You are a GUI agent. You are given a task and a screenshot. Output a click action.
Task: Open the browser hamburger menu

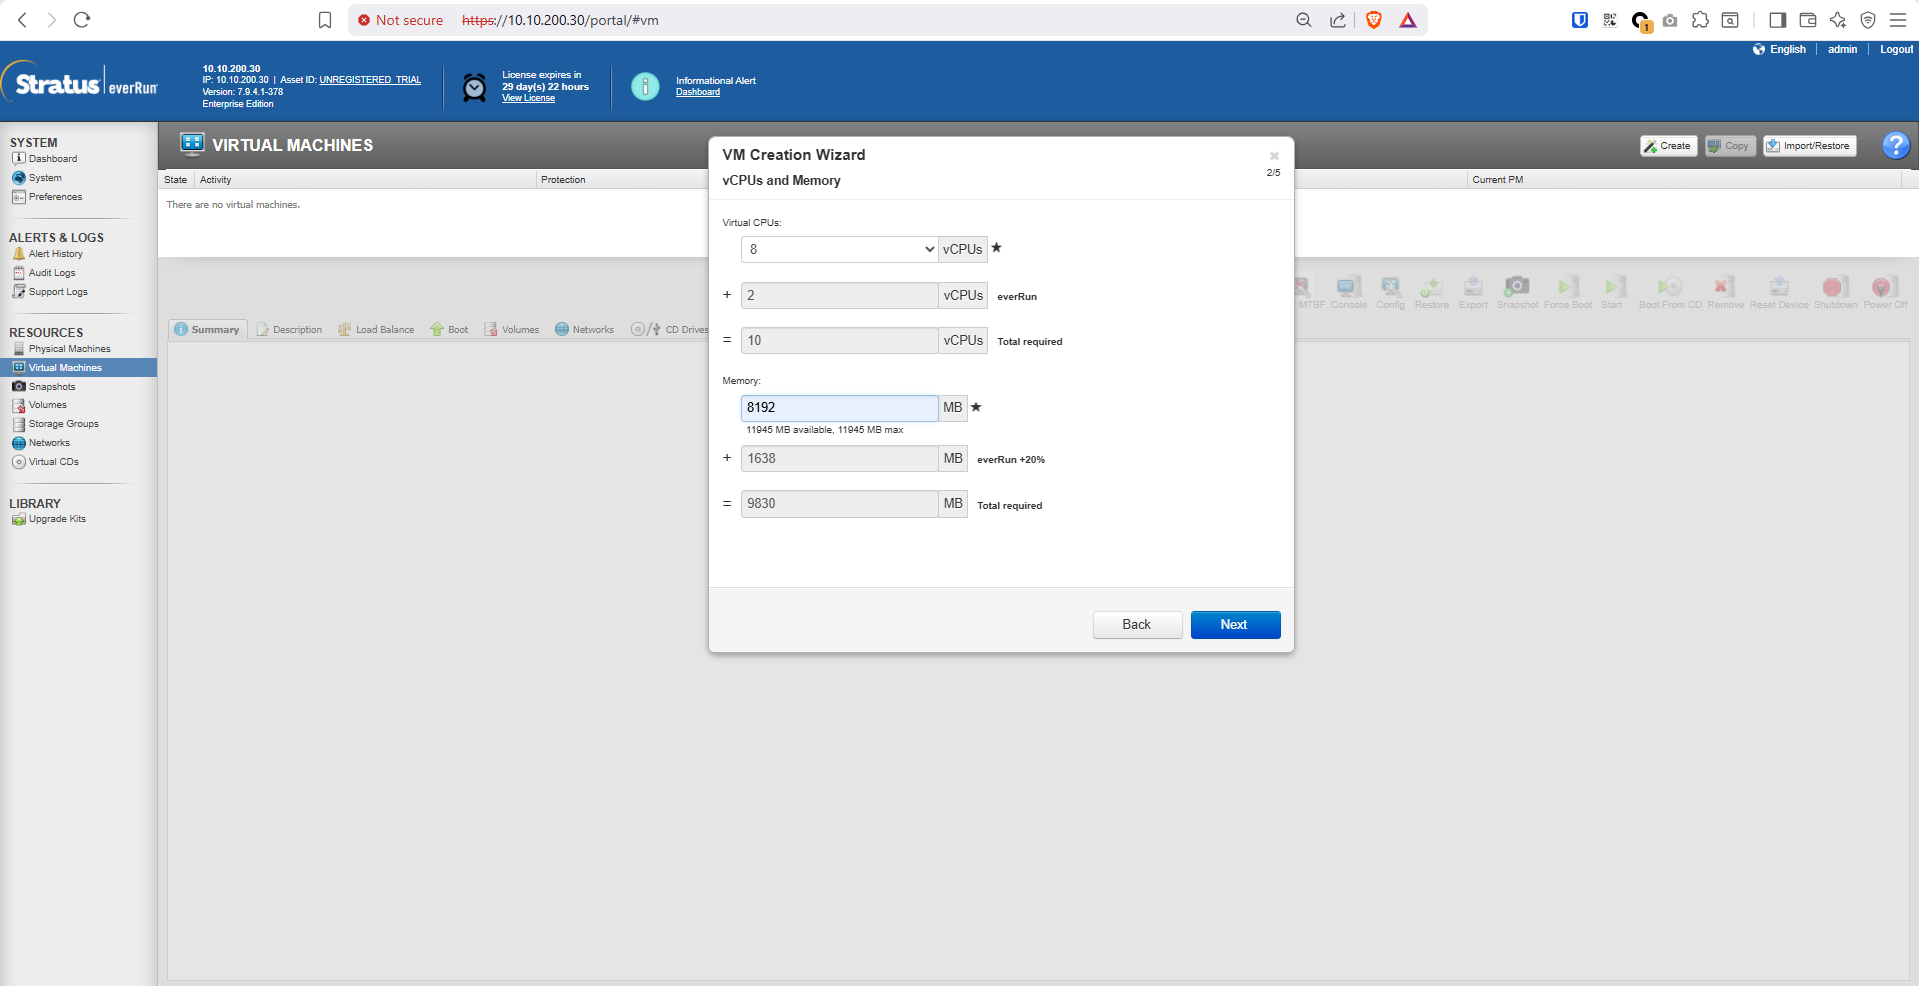[x=1897, y=20]
